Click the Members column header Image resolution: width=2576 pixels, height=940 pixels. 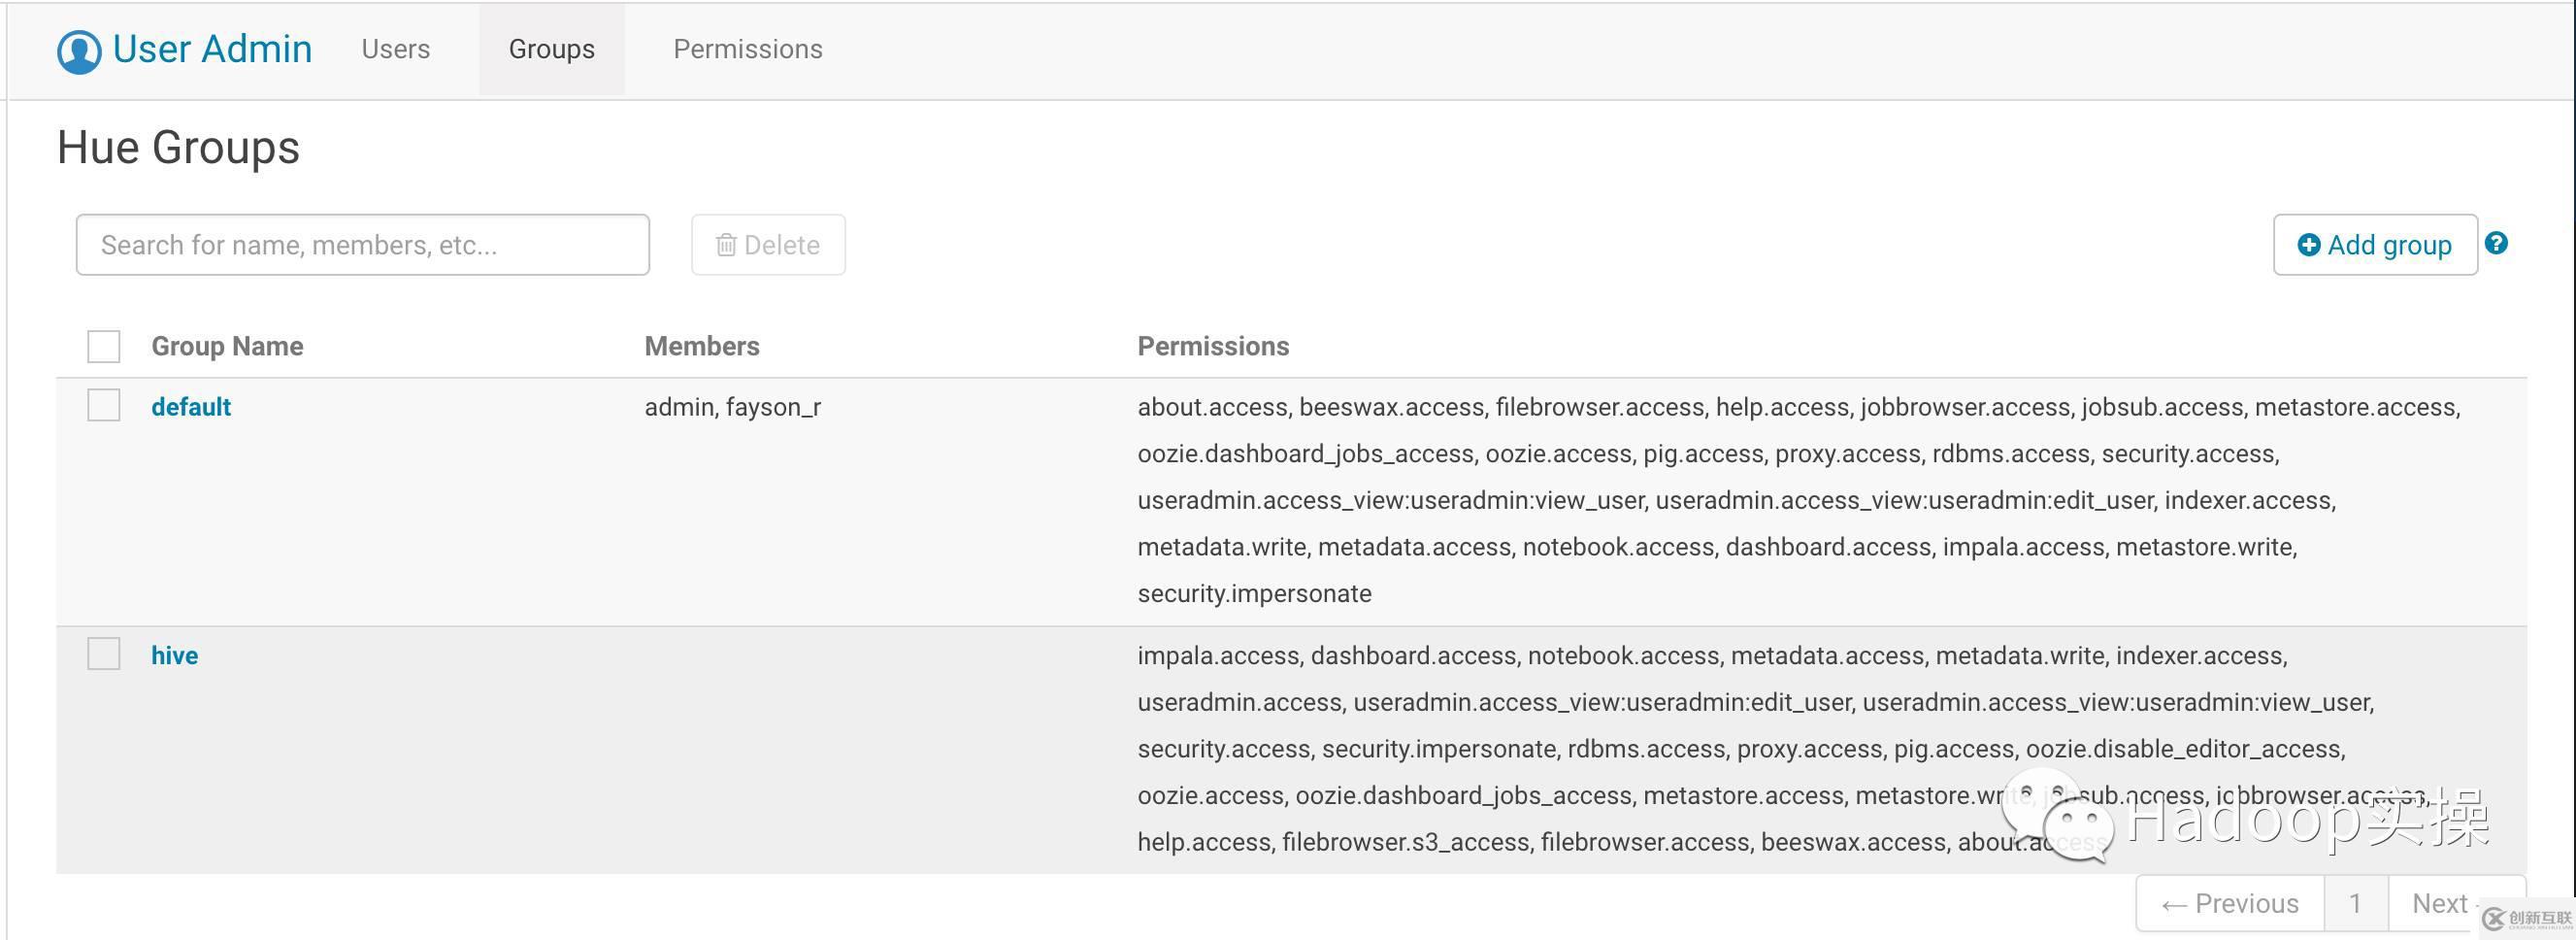coord(702,346)
